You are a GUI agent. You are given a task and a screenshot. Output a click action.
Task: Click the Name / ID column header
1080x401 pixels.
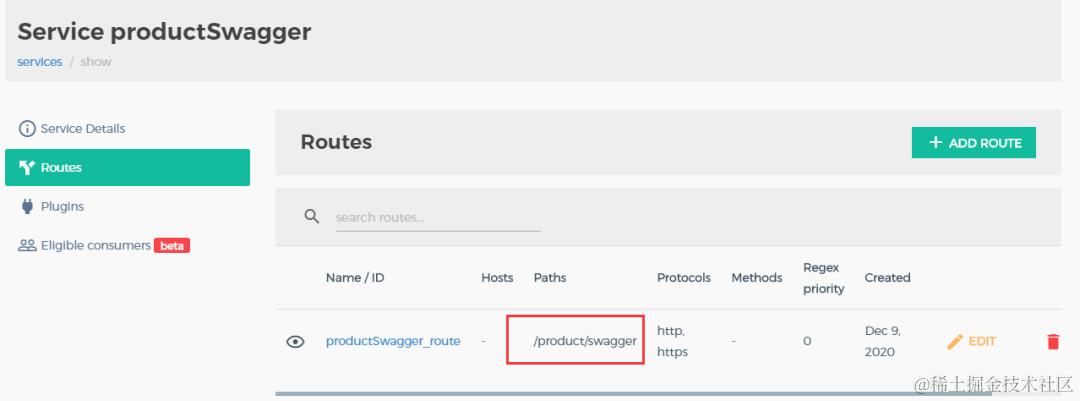coord(355,278)
